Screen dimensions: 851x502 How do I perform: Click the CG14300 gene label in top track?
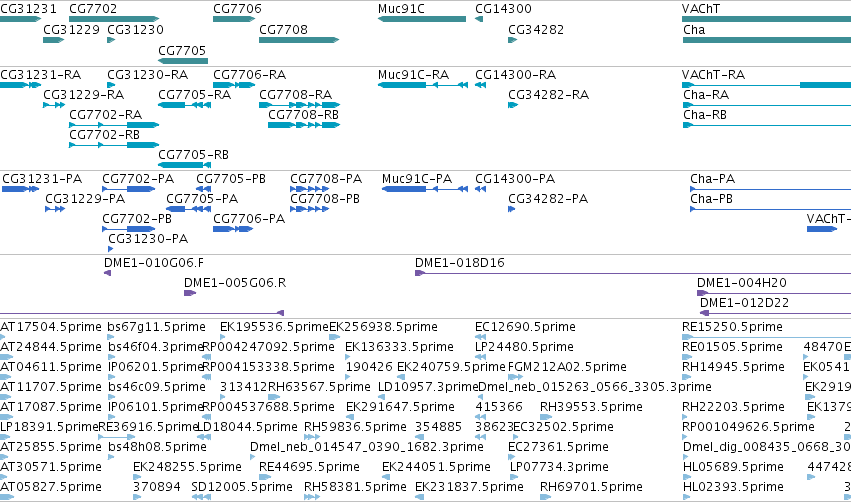point(503,9)
